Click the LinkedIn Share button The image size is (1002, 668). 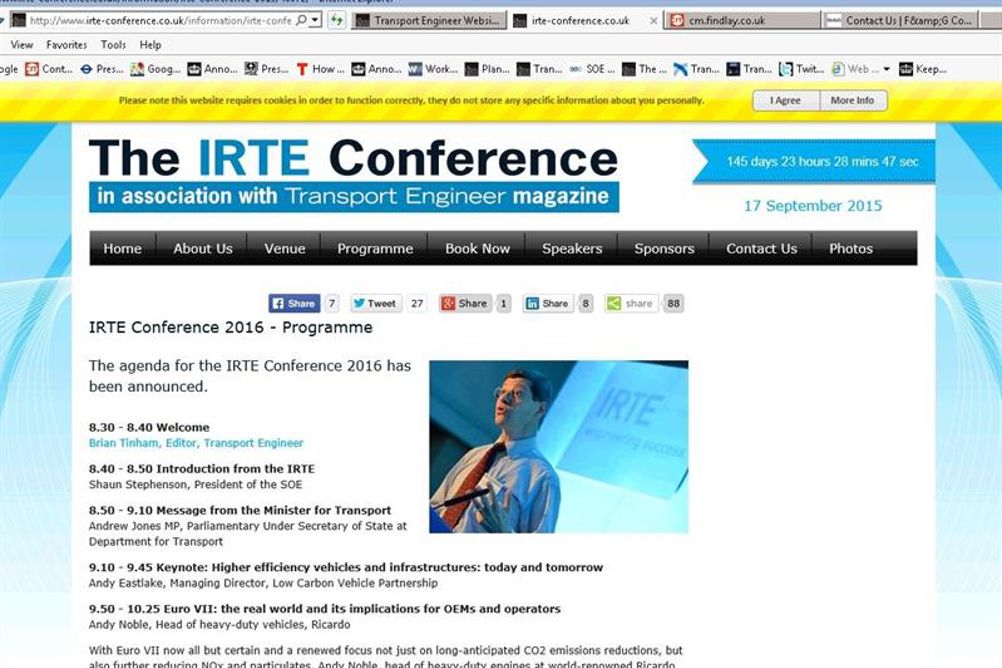[548, 304]
